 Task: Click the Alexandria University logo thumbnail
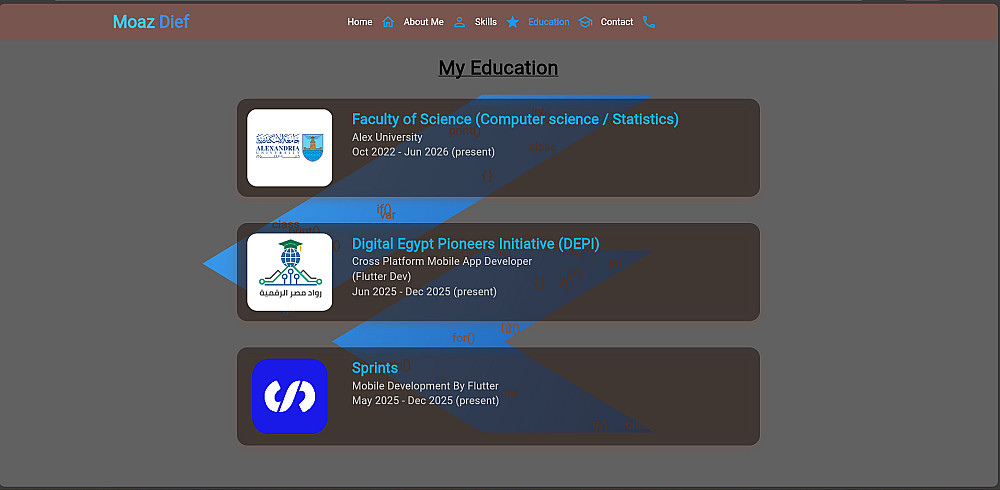(x=290, y=147)
